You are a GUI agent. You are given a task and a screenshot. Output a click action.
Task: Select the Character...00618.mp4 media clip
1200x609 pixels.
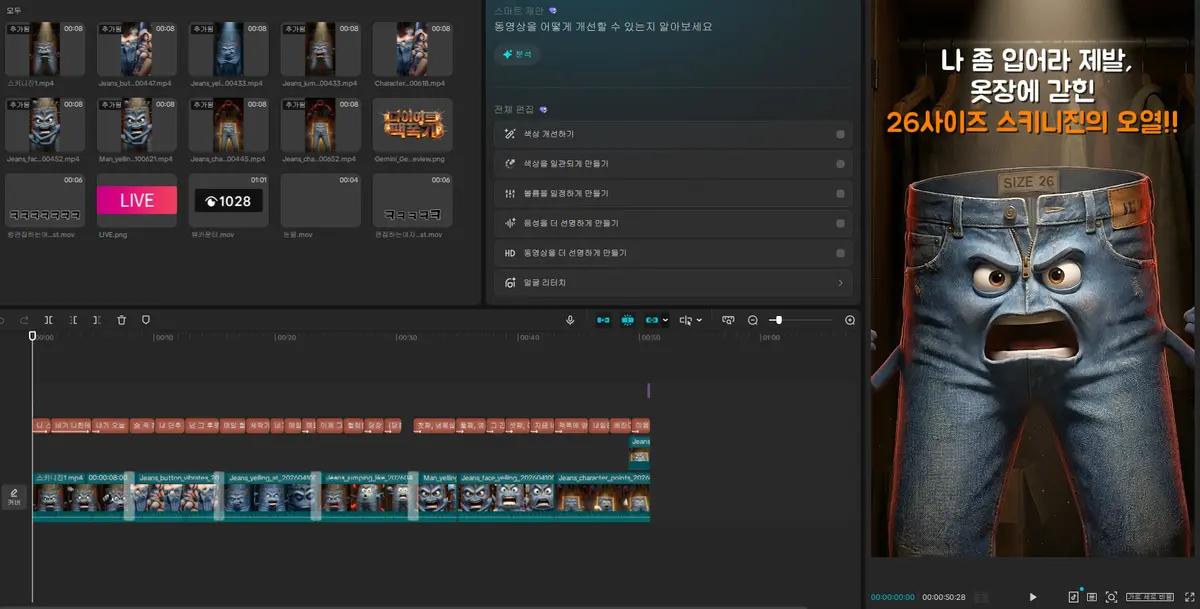[x=413, y=49]
